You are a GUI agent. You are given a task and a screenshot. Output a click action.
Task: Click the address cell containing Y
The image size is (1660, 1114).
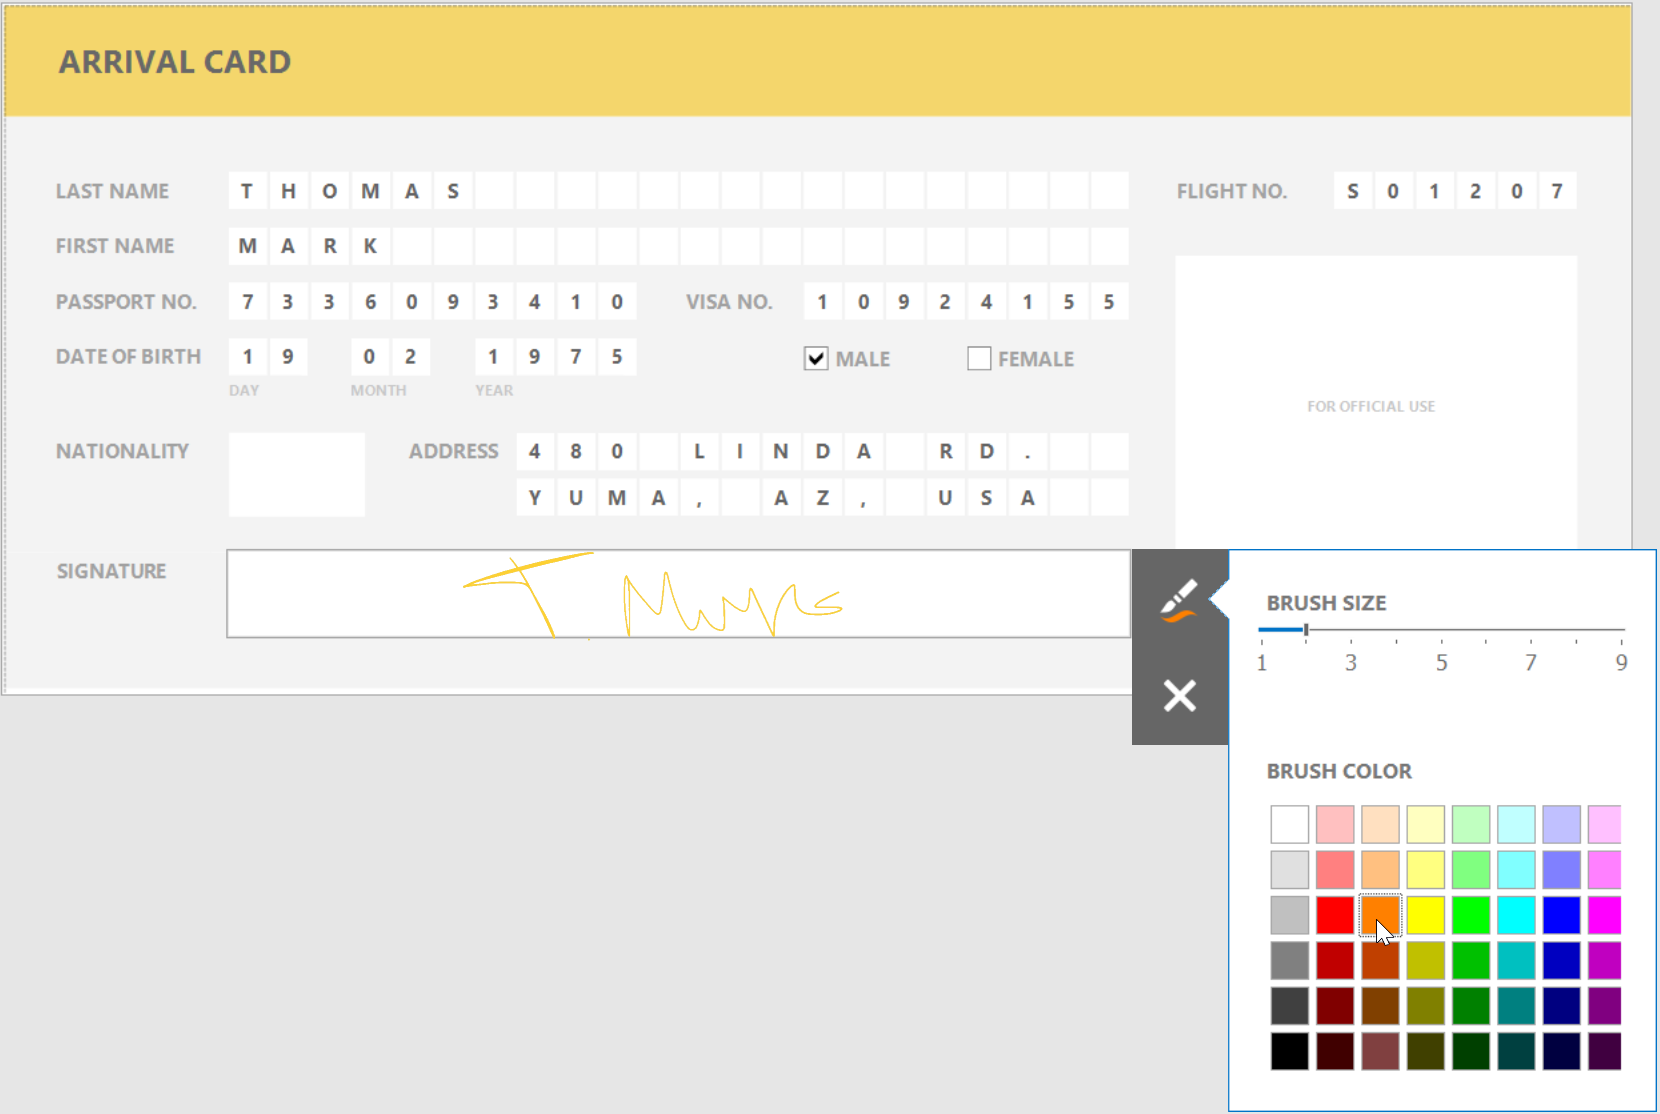tap(535, 497)
